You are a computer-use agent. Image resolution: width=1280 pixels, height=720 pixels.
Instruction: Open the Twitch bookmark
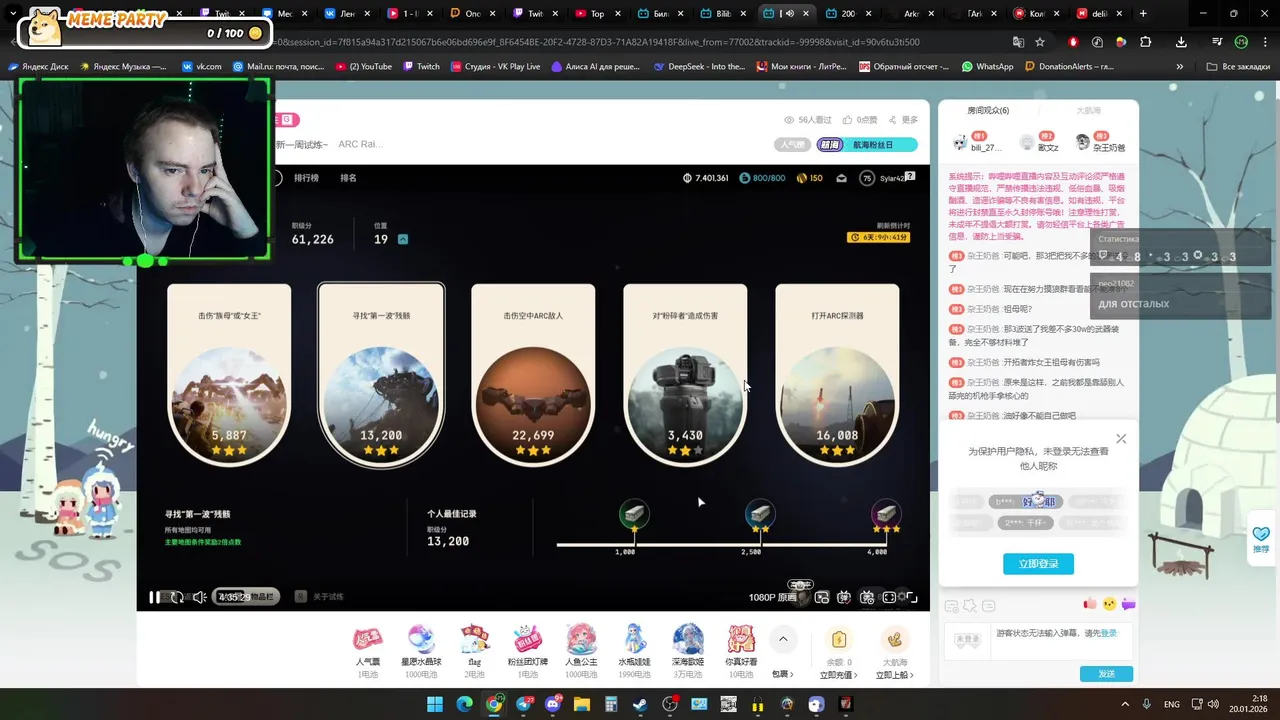(x=421, y=67)
